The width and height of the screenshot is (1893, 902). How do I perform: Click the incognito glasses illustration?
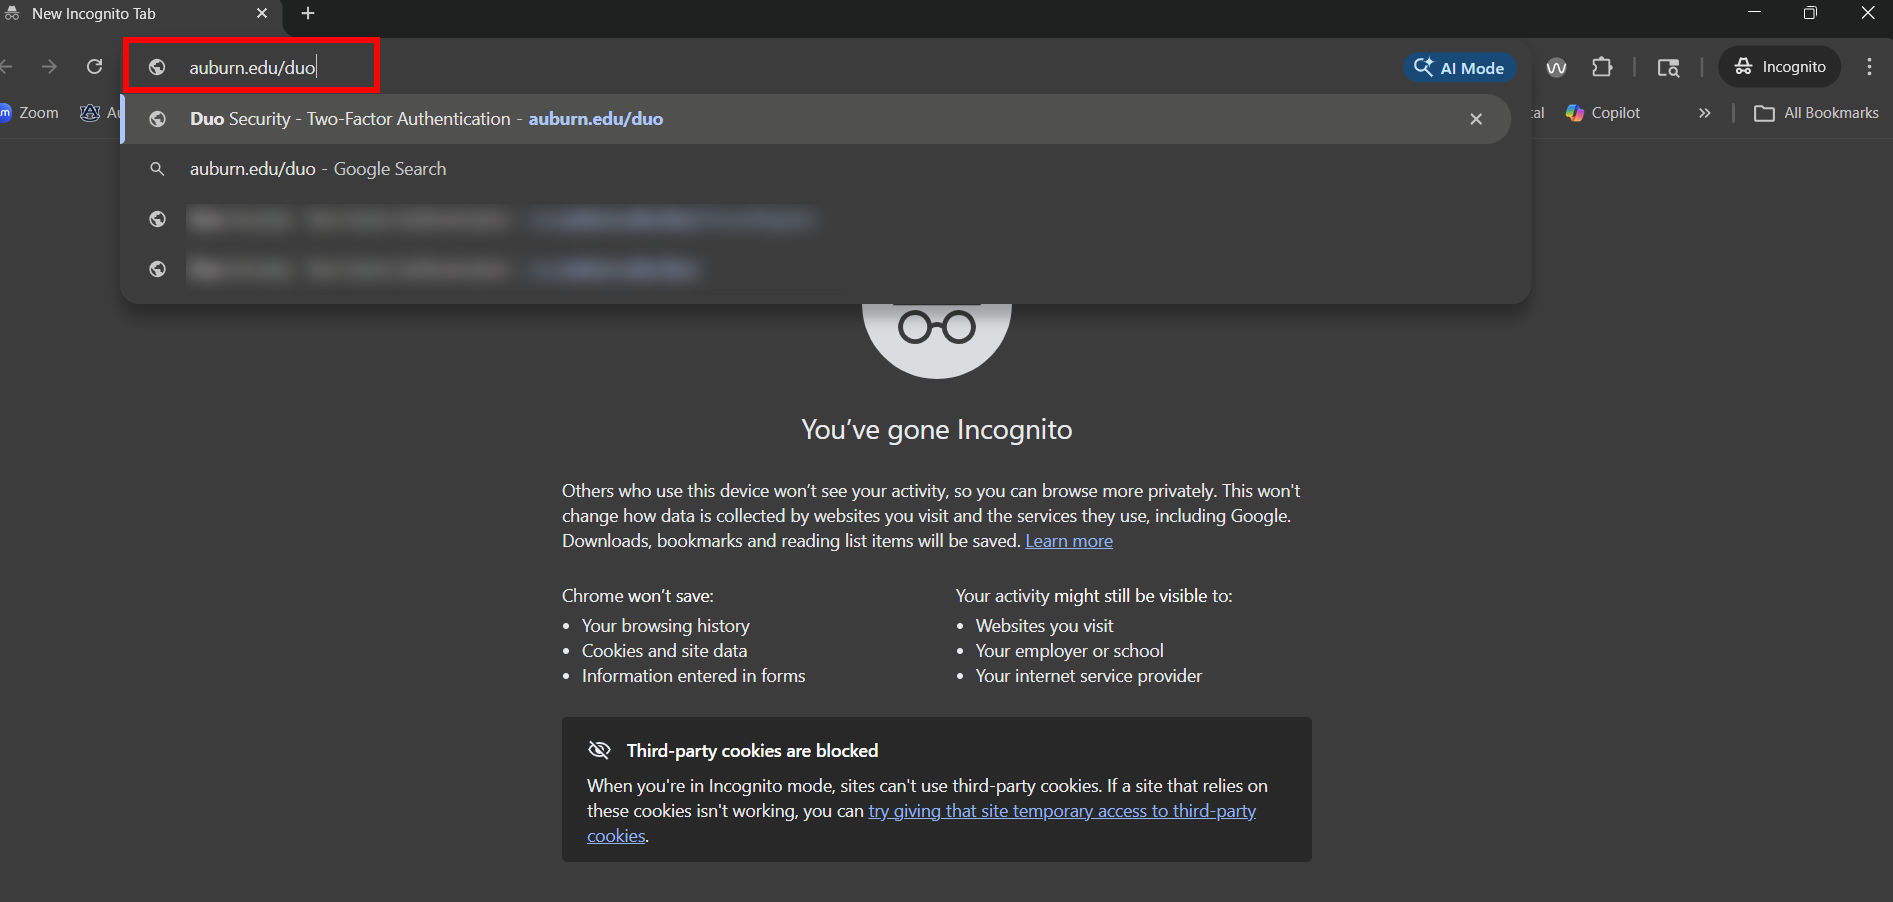tap(937, 340)
